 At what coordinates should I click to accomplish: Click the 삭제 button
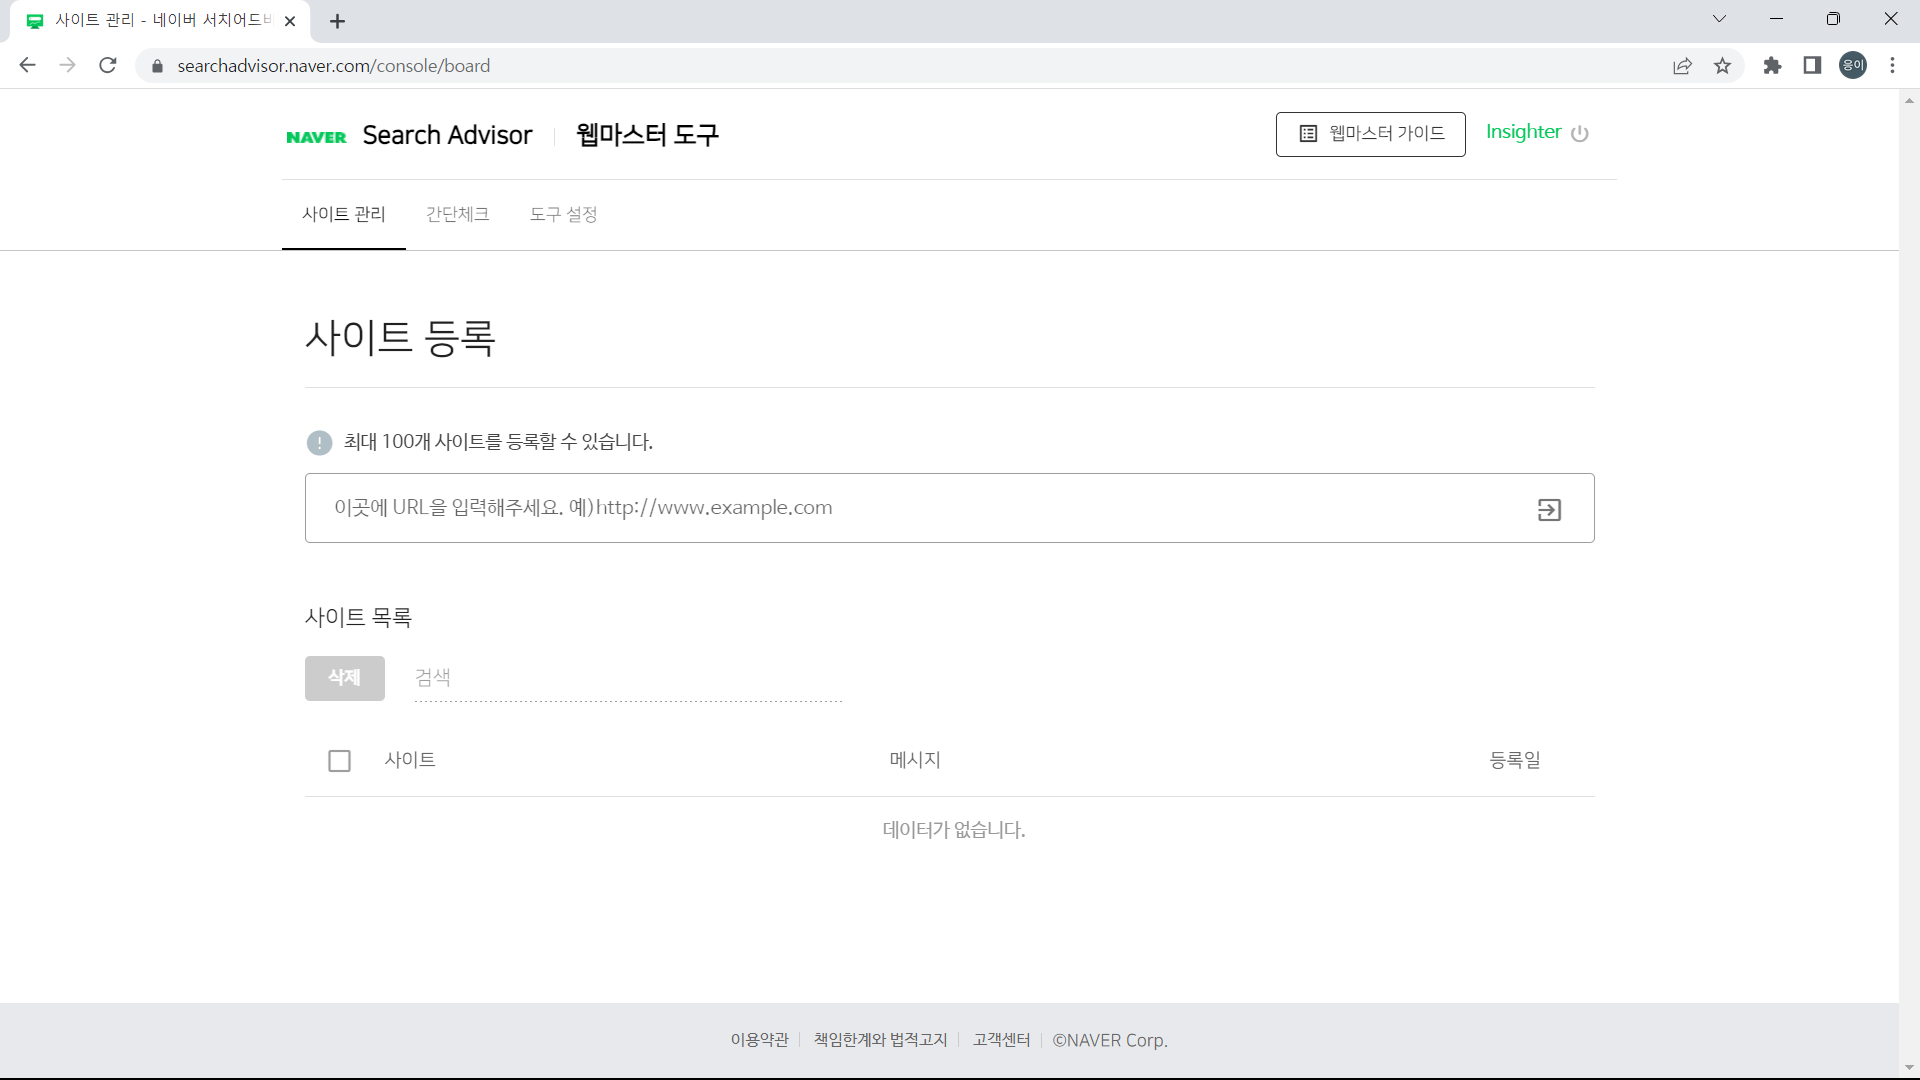pos(344,678)
